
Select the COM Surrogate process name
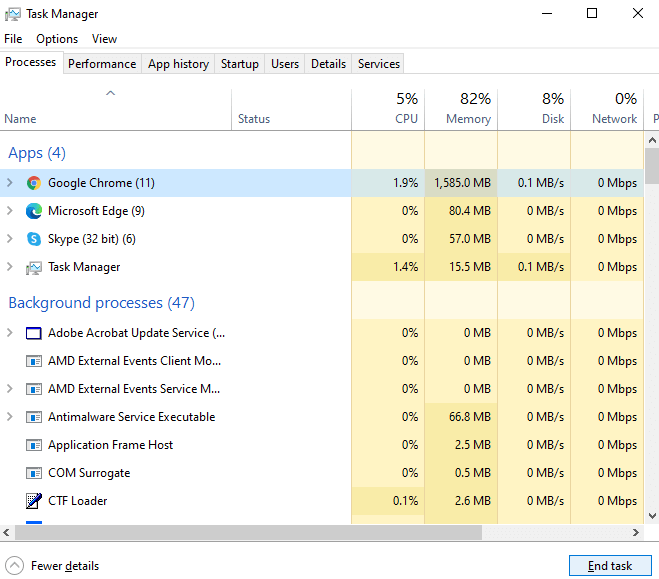89,473
